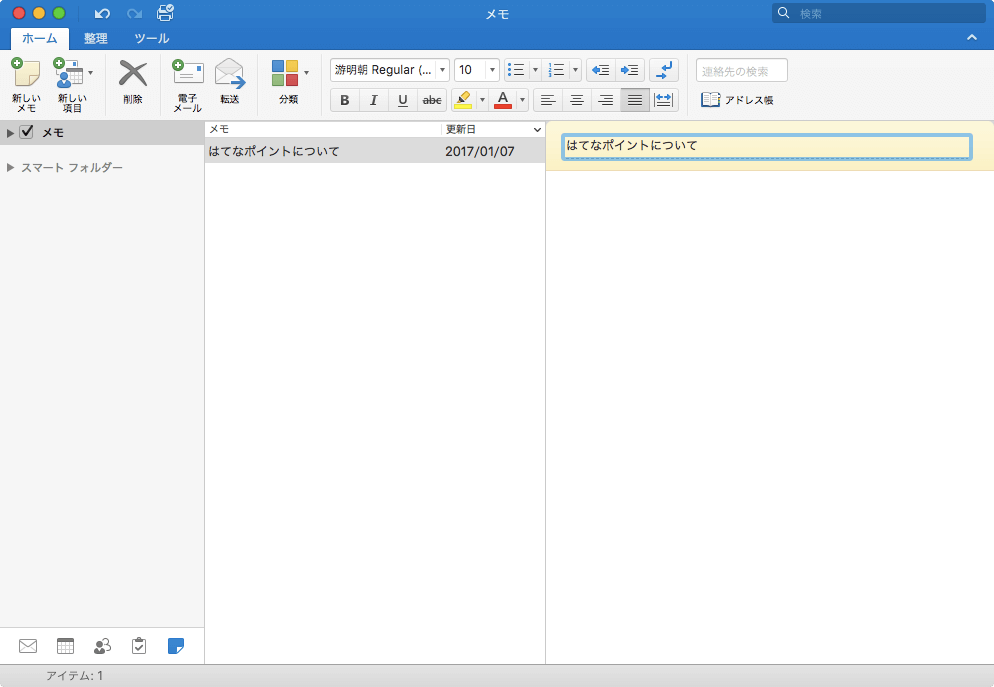The image size is (994, 687).
Task: Expand the メモ folder triangle
Action: click(x=10, y=133)
